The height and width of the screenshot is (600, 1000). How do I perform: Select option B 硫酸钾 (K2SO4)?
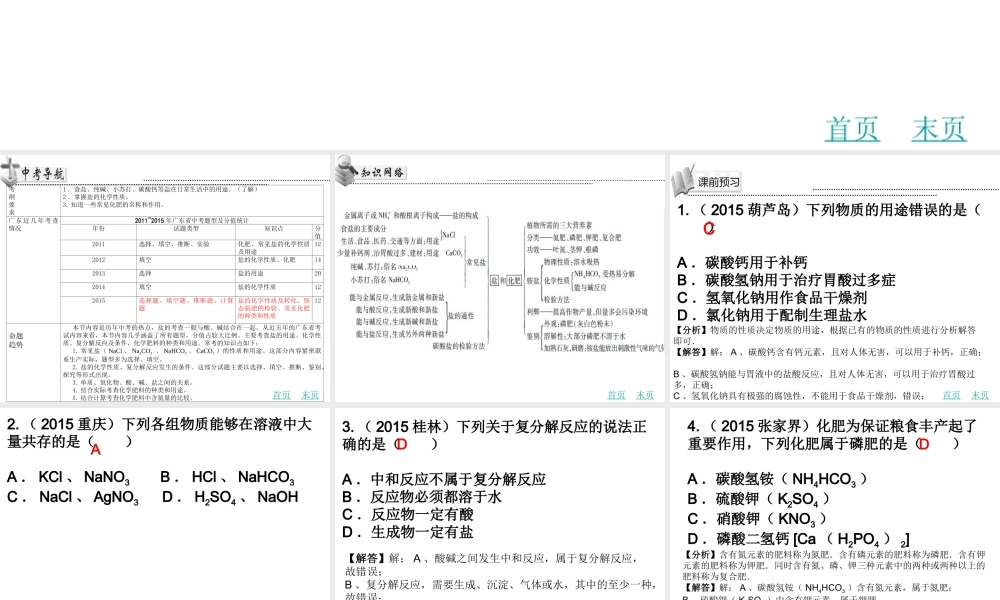tap(758, 499)
